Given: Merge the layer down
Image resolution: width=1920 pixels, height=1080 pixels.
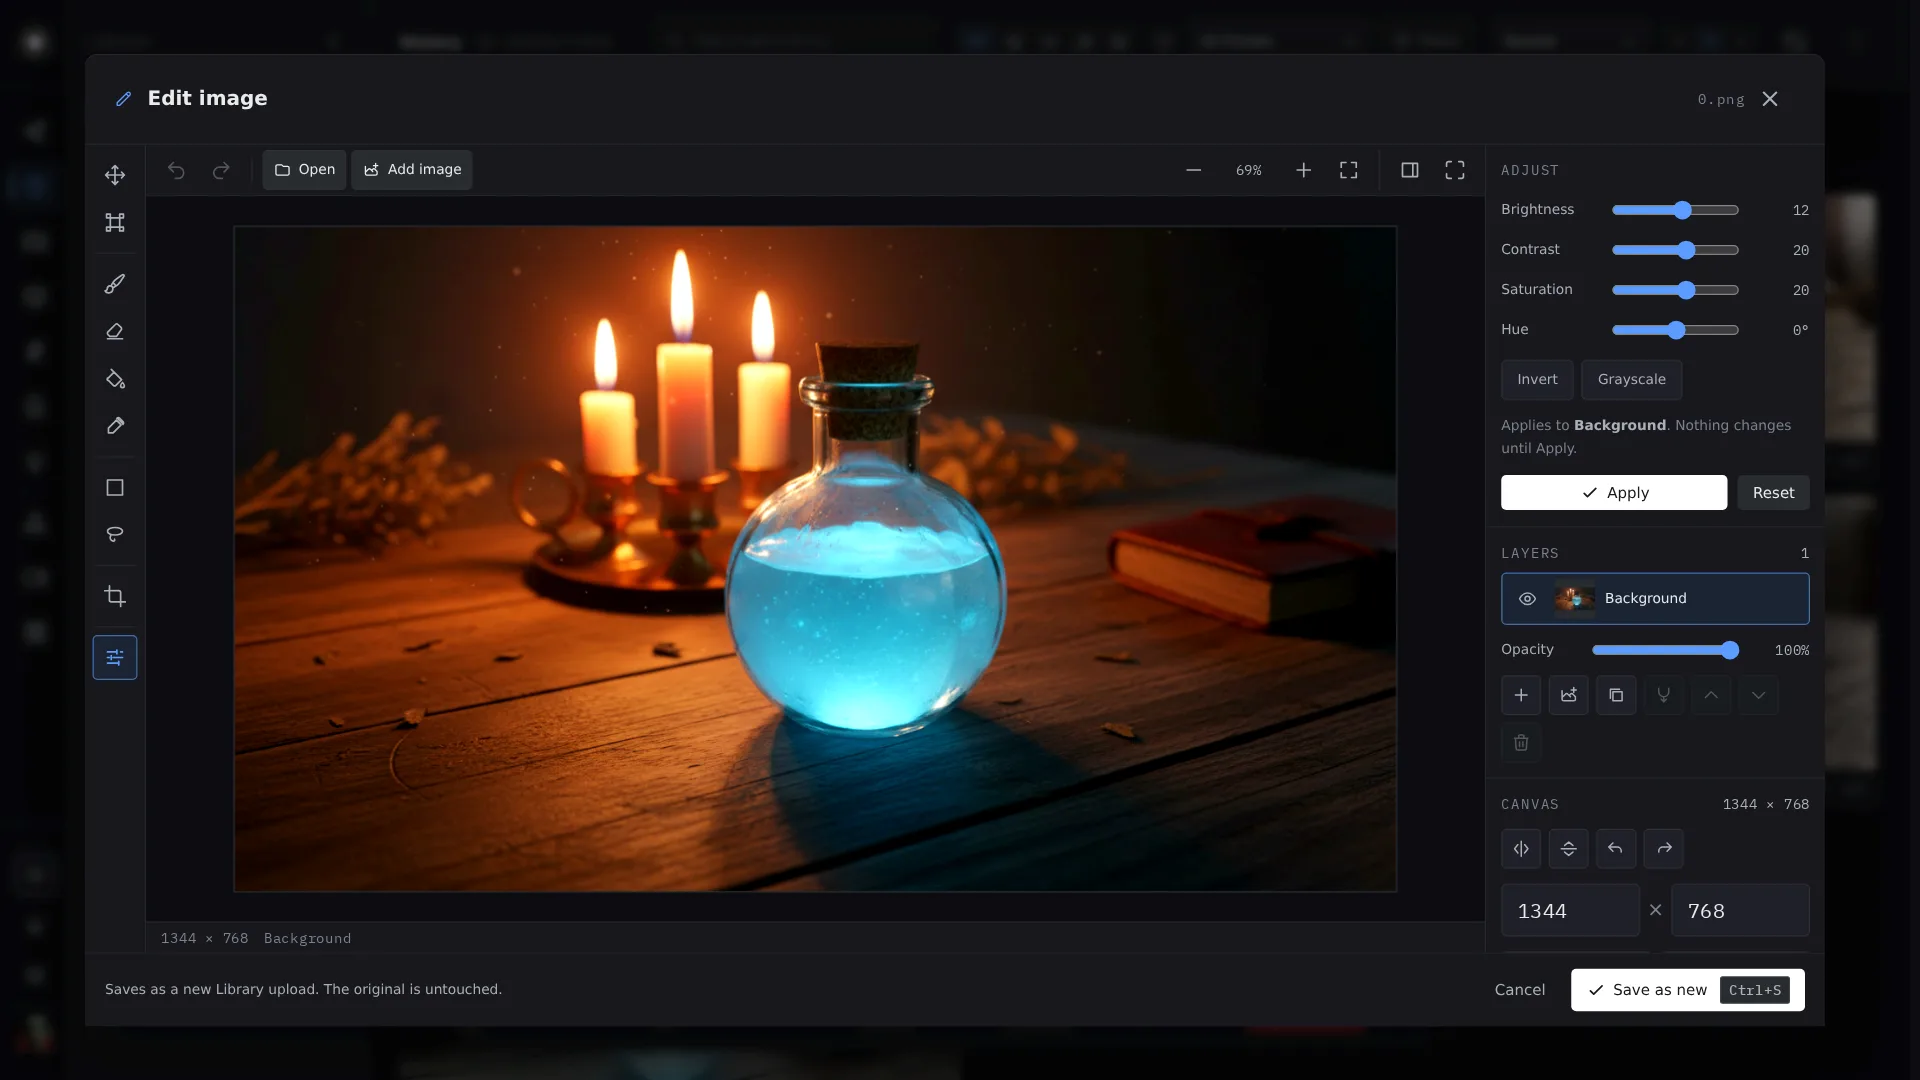Looking at the screenshot, I should pos(1663,695).
